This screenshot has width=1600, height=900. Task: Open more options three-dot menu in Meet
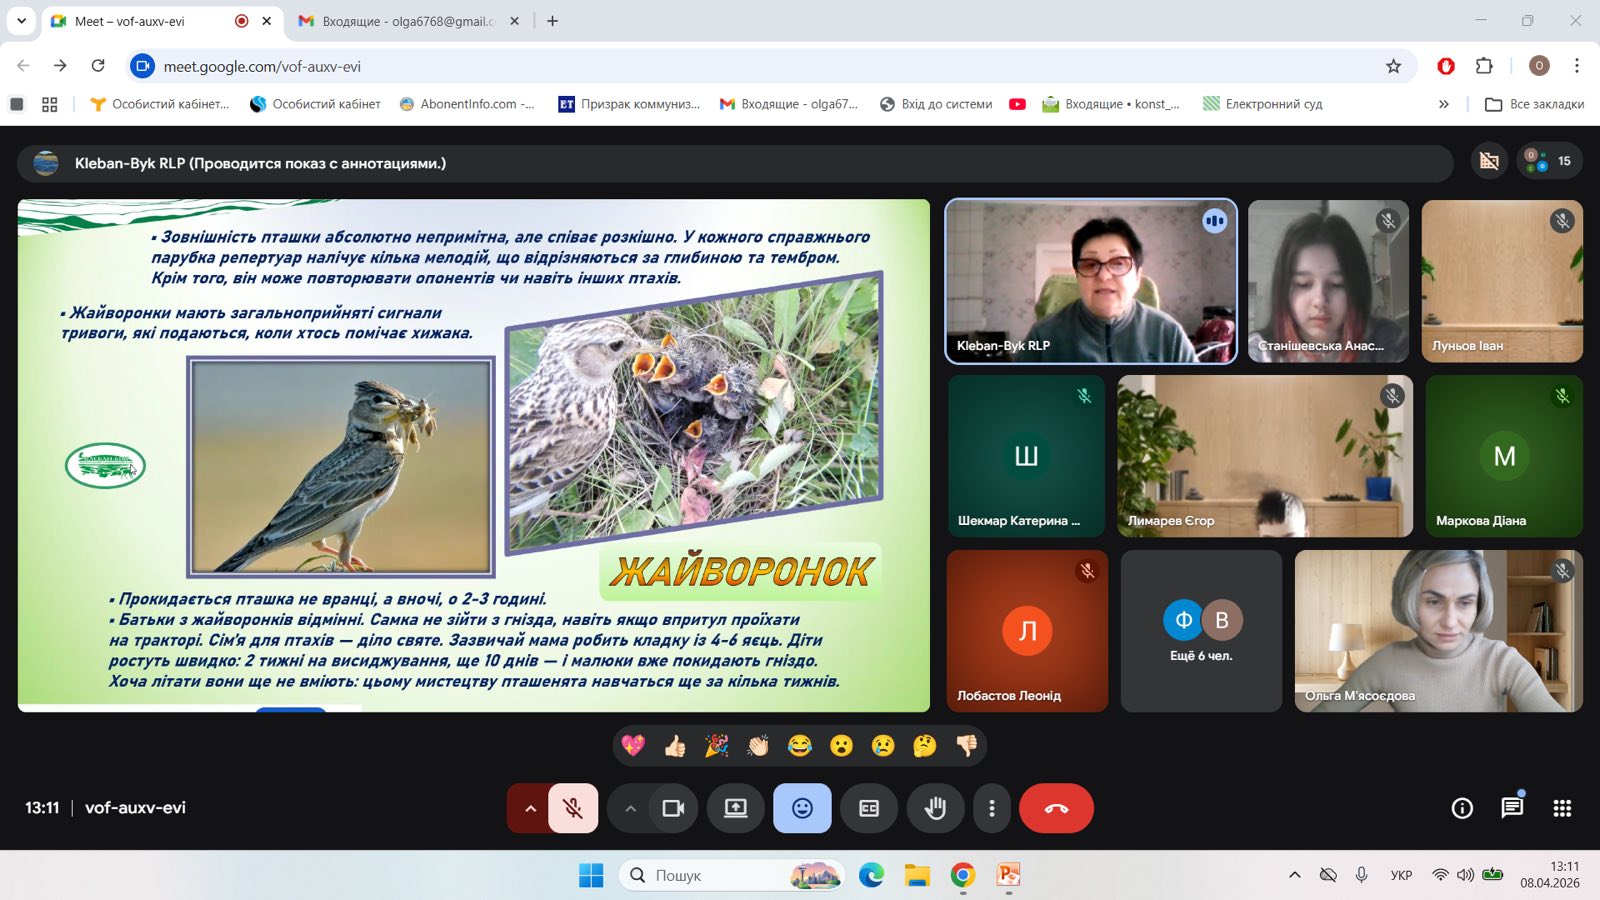tap(992, 808)
